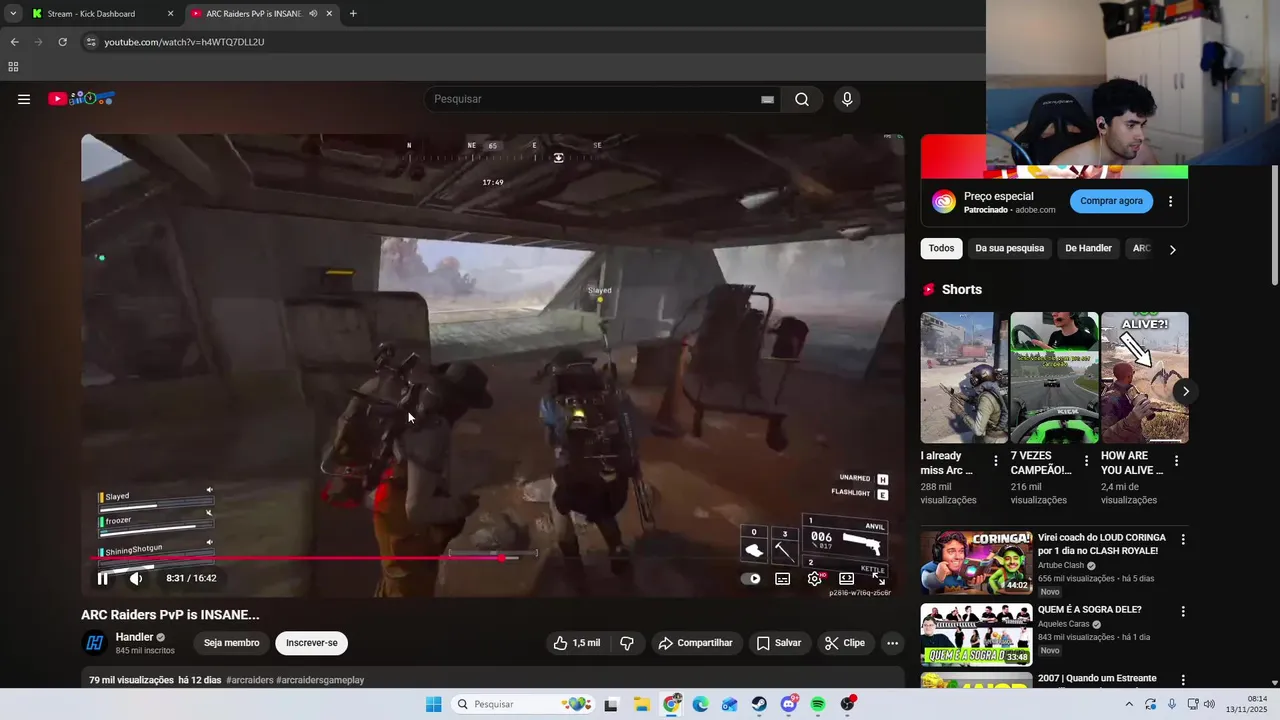Screen dimensions: 1280x720
Task: Mute the ARC Raiders tab audio
Action: [313, 14]
